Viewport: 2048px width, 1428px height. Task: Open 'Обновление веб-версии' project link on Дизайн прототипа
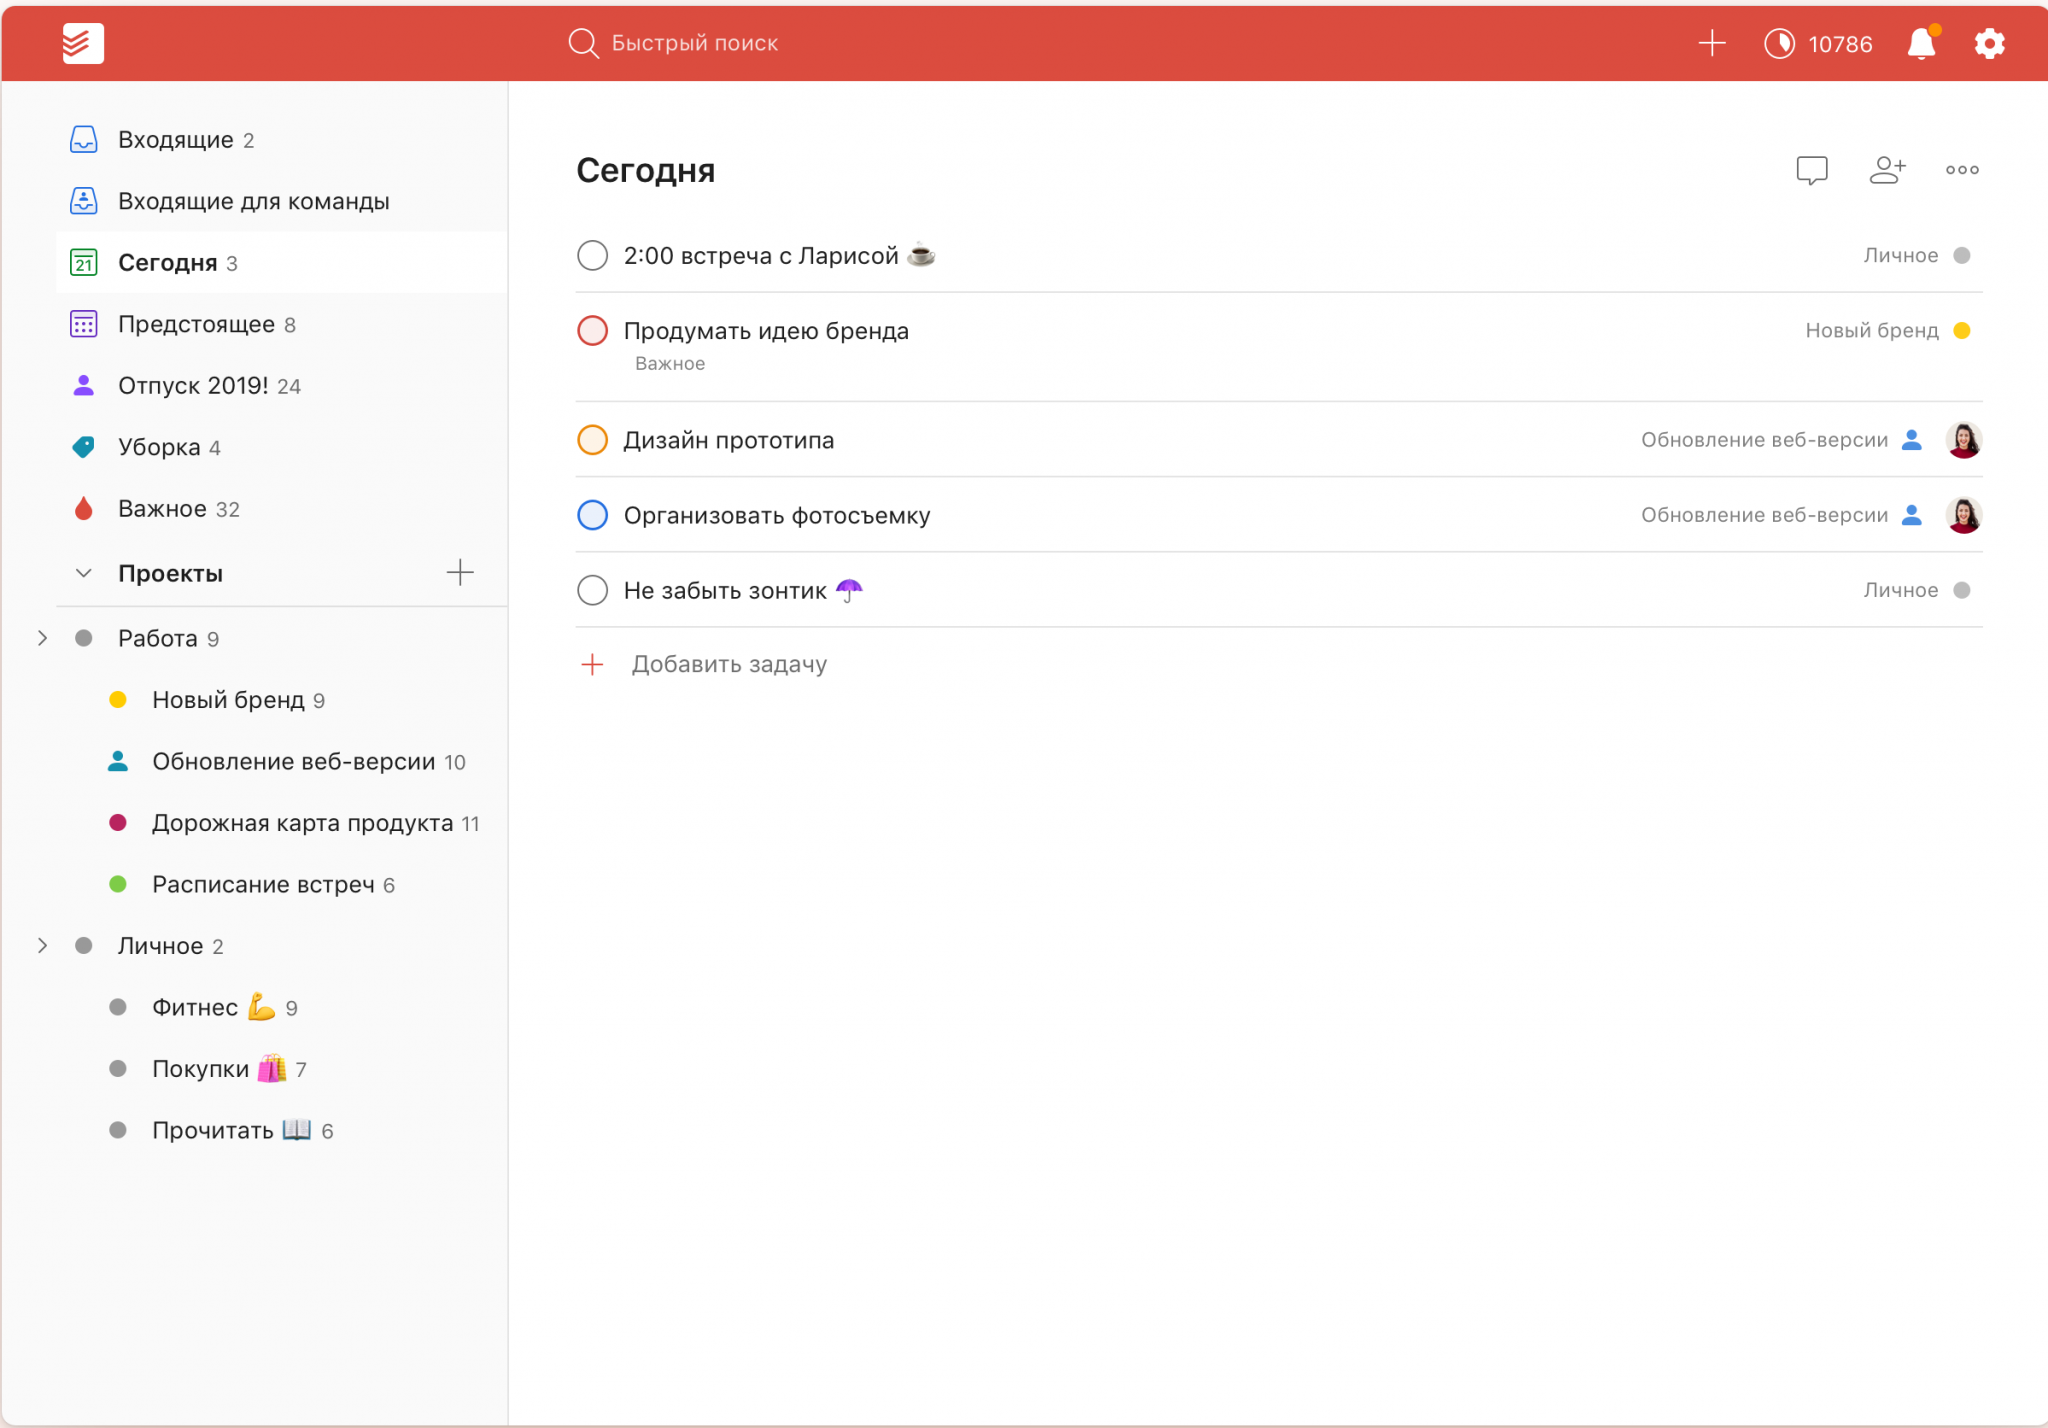coord(1764,440)
